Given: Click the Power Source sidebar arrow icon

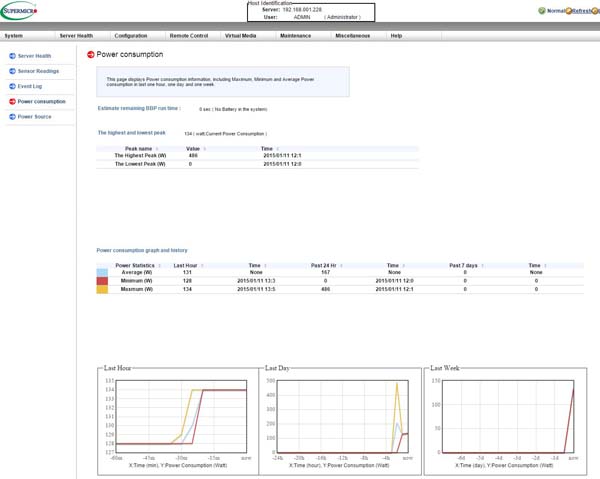Looking at the screenshot, I should (12, 117).
